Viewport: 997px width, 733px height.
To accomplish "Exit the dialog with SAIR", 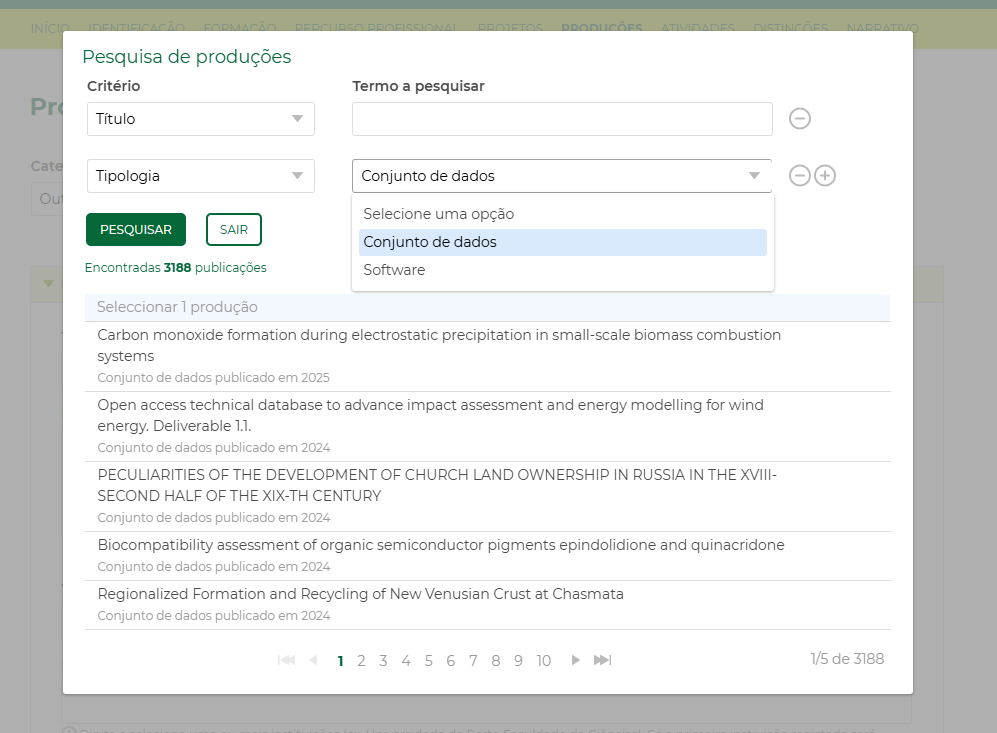I will pos(234,229).
